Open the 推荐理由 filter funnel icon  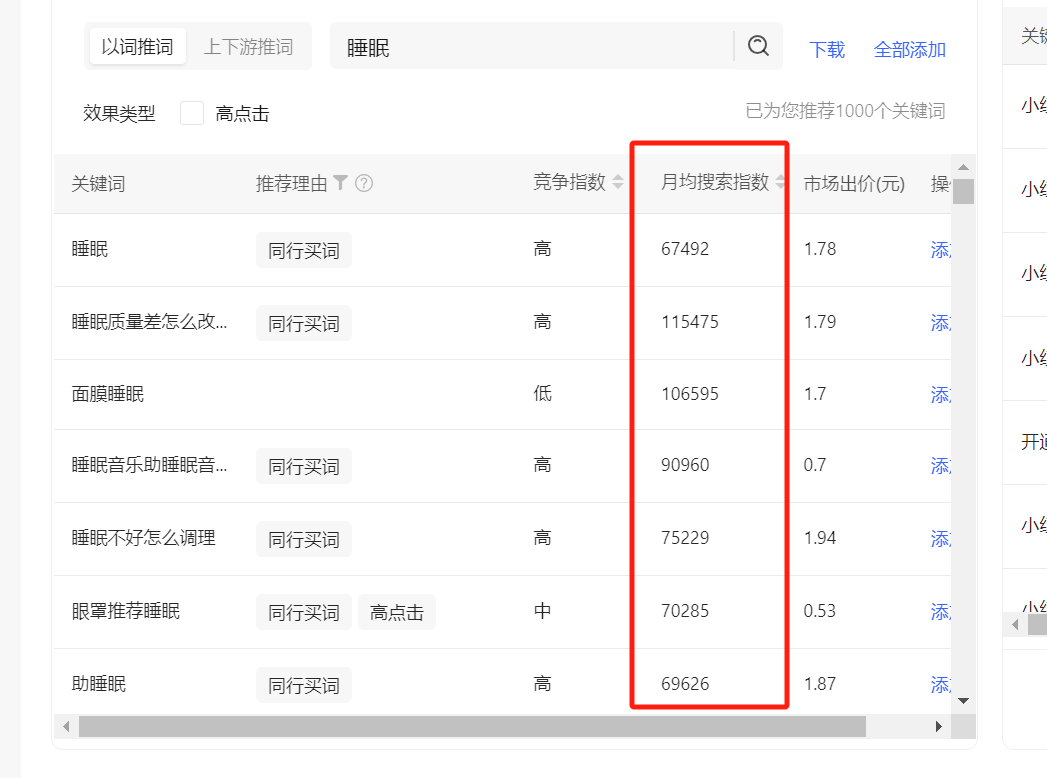pyautogui.click(x=341, y=182)
